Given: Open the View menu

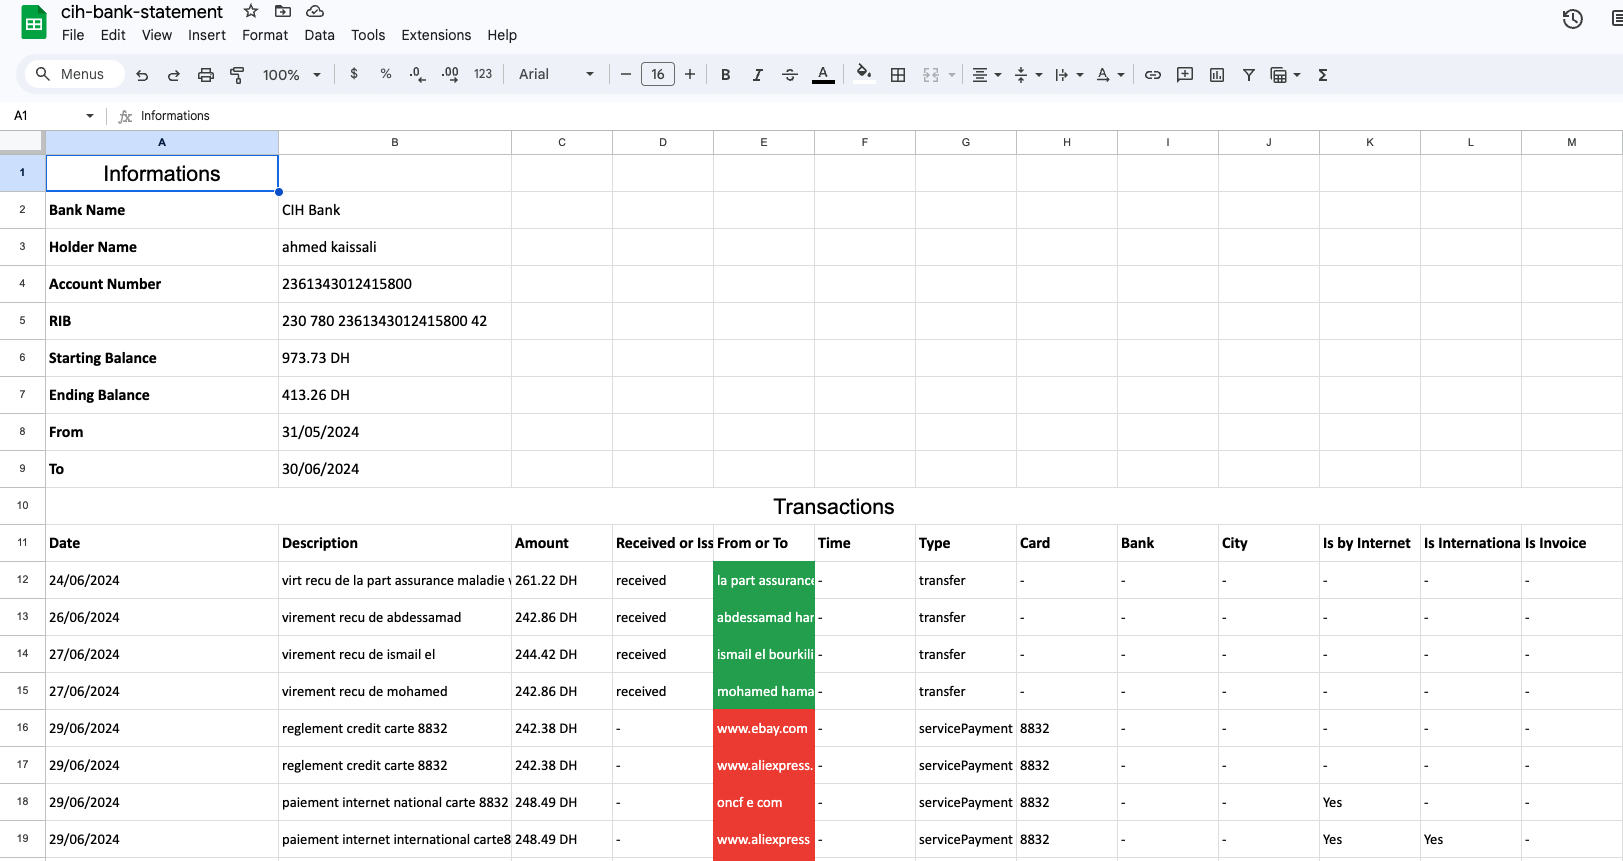Looking at the screenshot, I should pos(157,35).
